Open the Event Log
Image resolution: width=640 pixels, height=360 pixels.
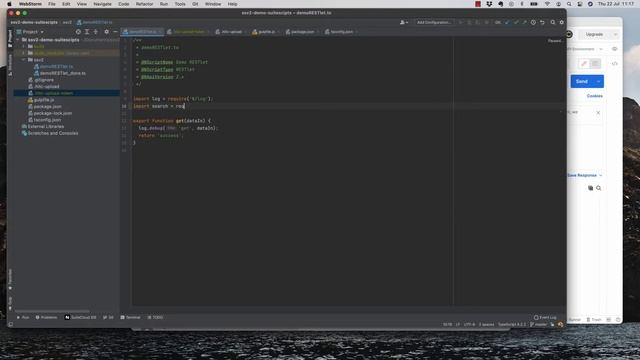[x=545, y=317]
